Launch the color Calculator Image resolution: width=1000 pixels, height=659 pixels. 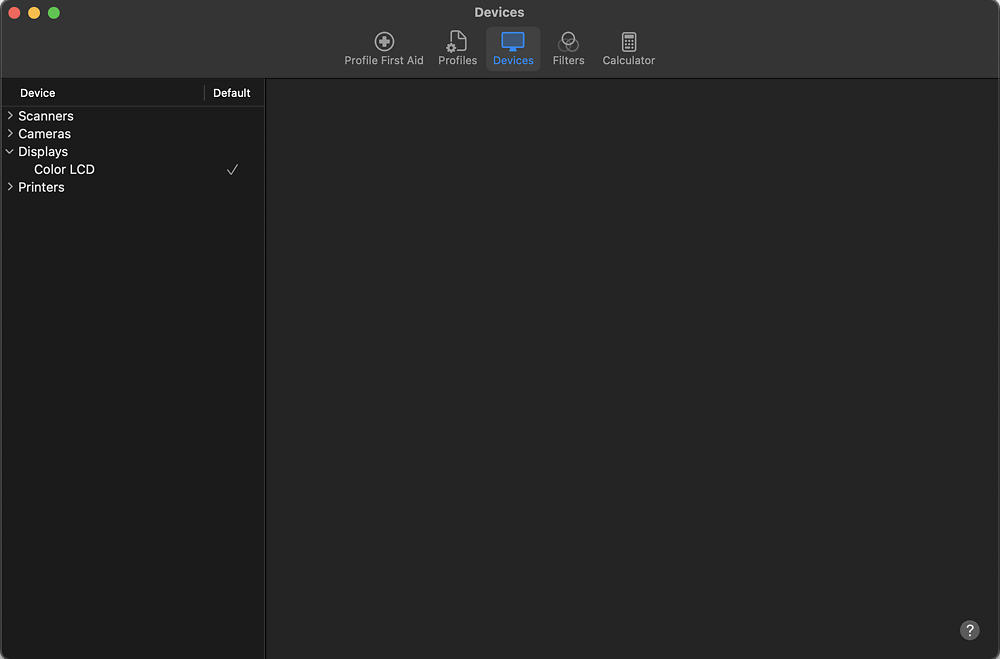click(628, 47)
